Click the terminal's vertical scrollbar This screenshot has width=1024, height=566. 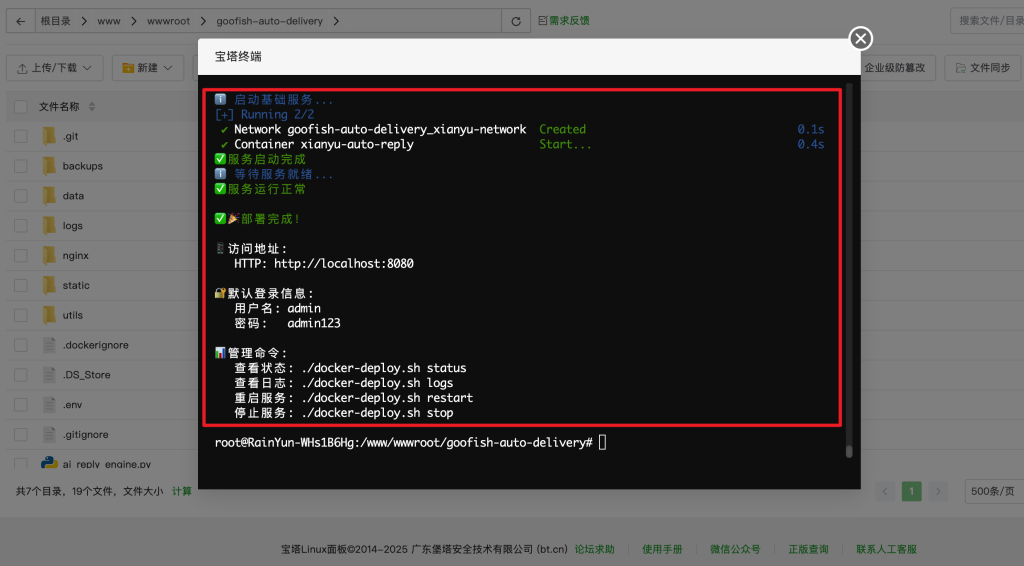pyautogui.click(x=849, y=270)
